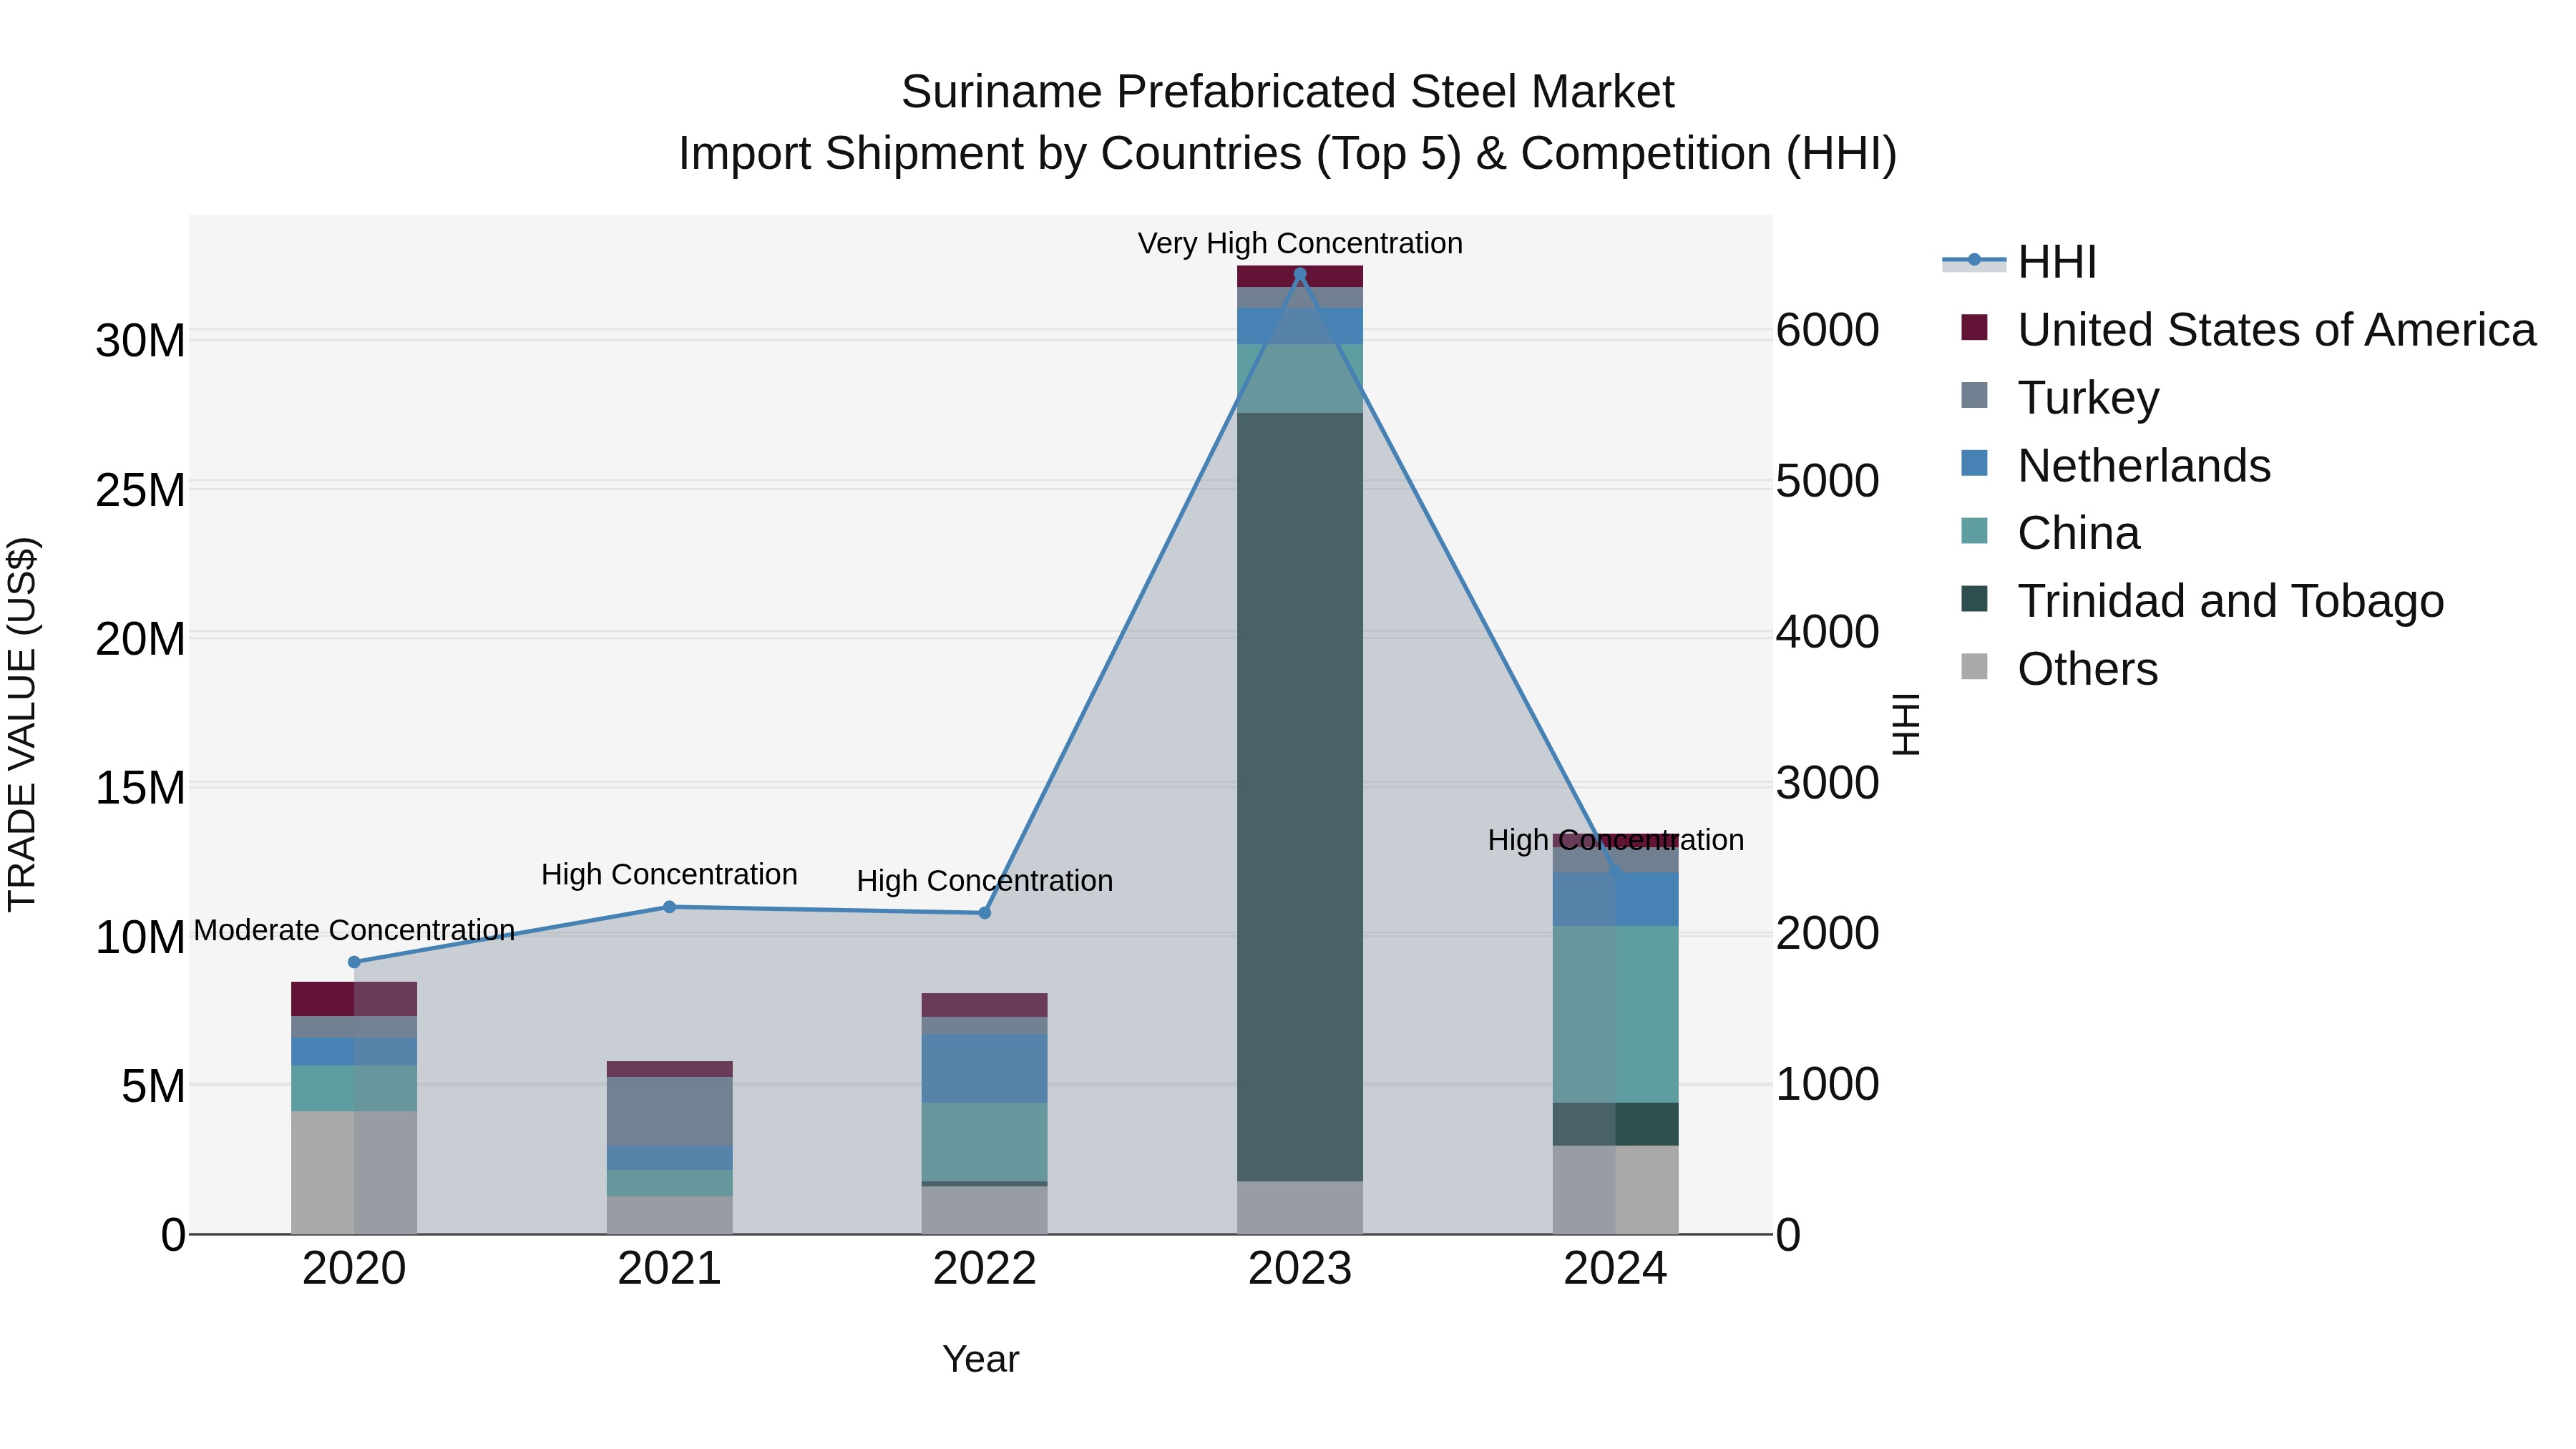Toggle the Others legend entry
Image resolution: width=2576 pixels, height=1449 pixels.
[2060, 668]
